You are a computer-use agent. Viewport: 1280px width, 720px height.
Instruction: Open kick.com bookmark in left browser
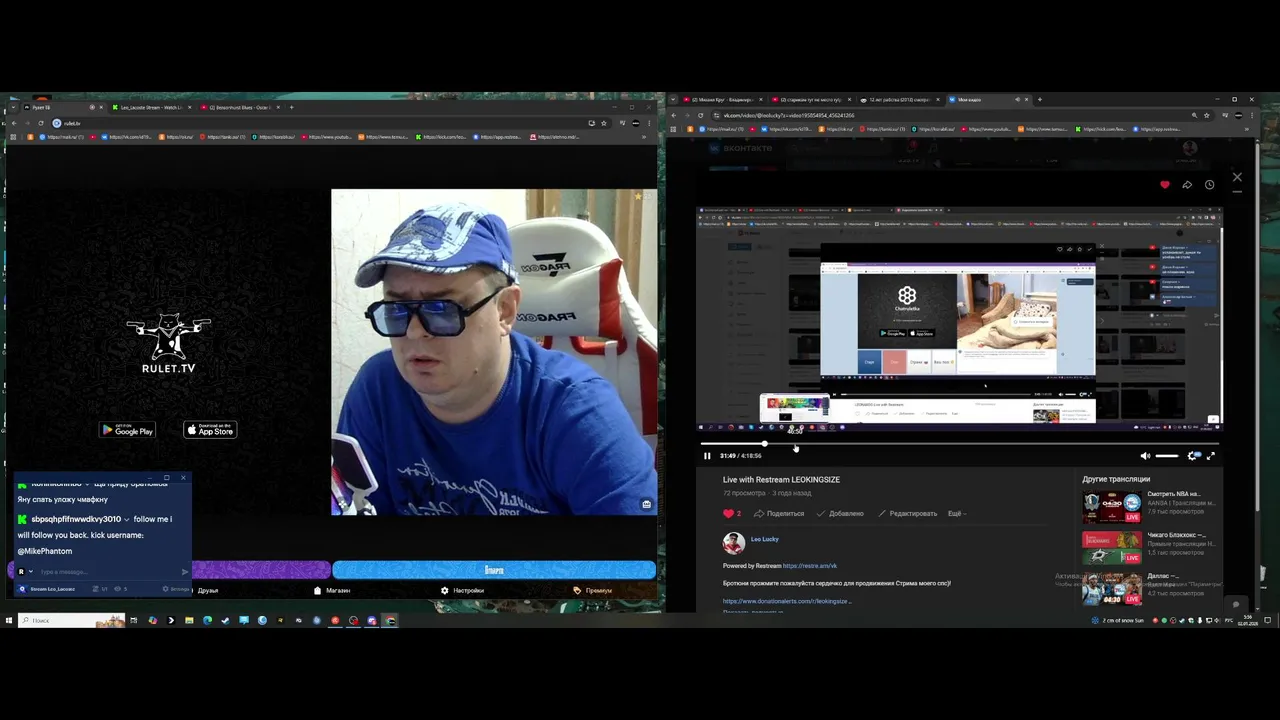pos(441,137)
